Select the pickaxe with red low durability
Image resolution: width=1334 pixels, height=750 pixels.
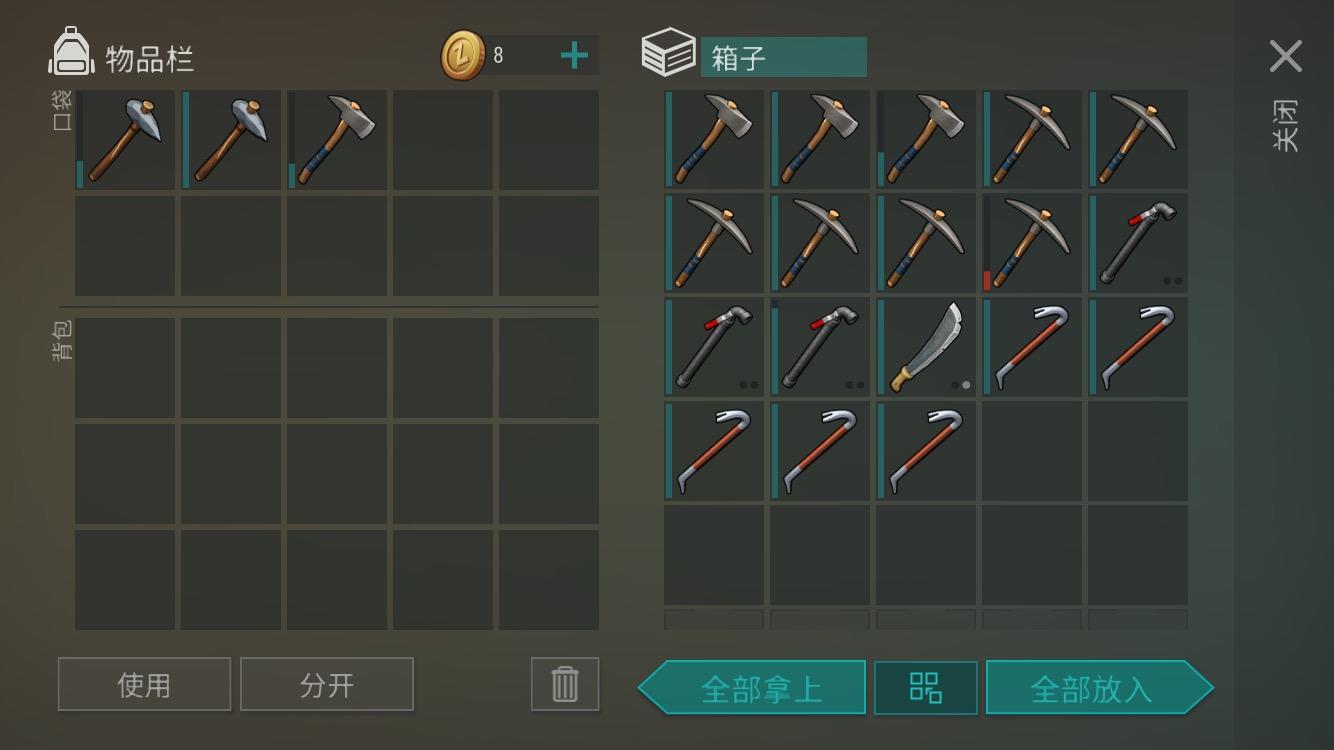1032,243
